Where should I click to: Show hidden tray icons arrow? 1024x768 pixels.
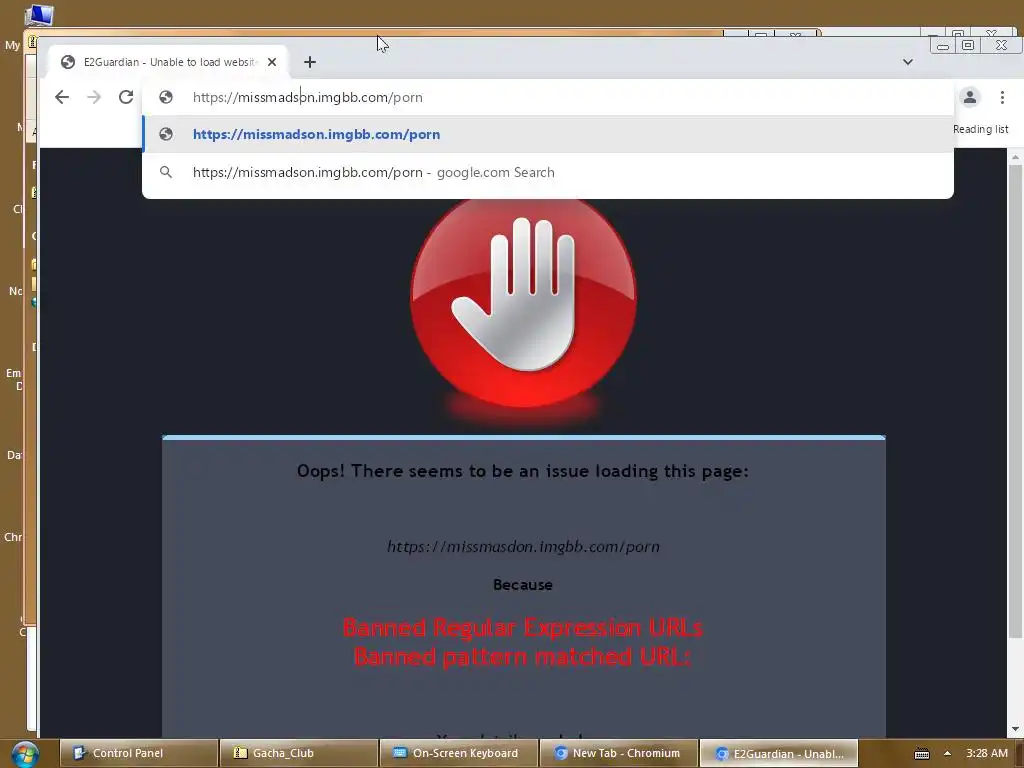click(x=948, y=753)
